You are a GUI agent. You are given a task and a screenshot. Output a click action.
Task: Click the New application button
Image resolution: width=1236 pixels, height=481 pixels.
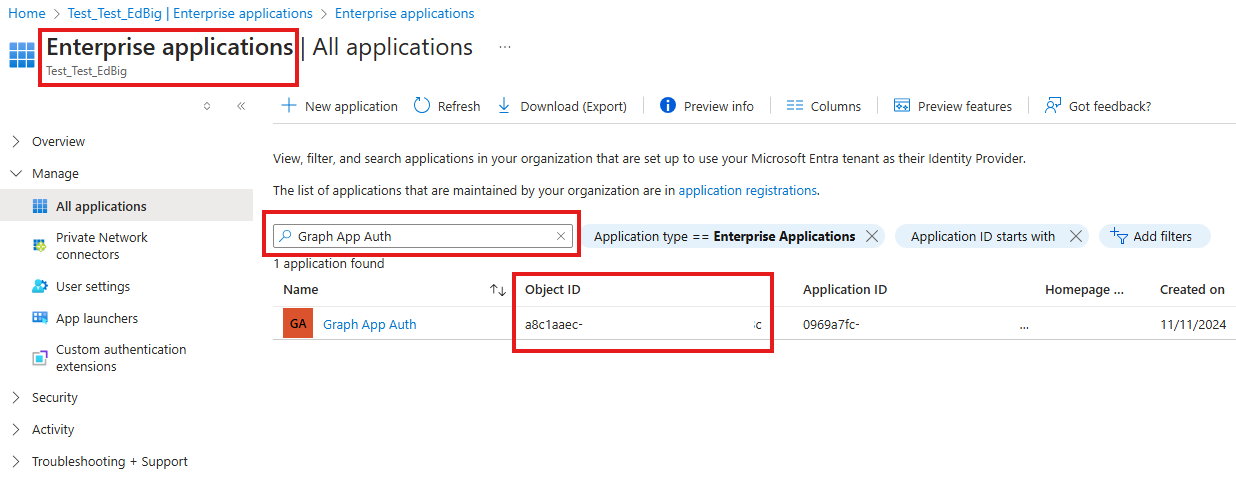pos(339,105)
